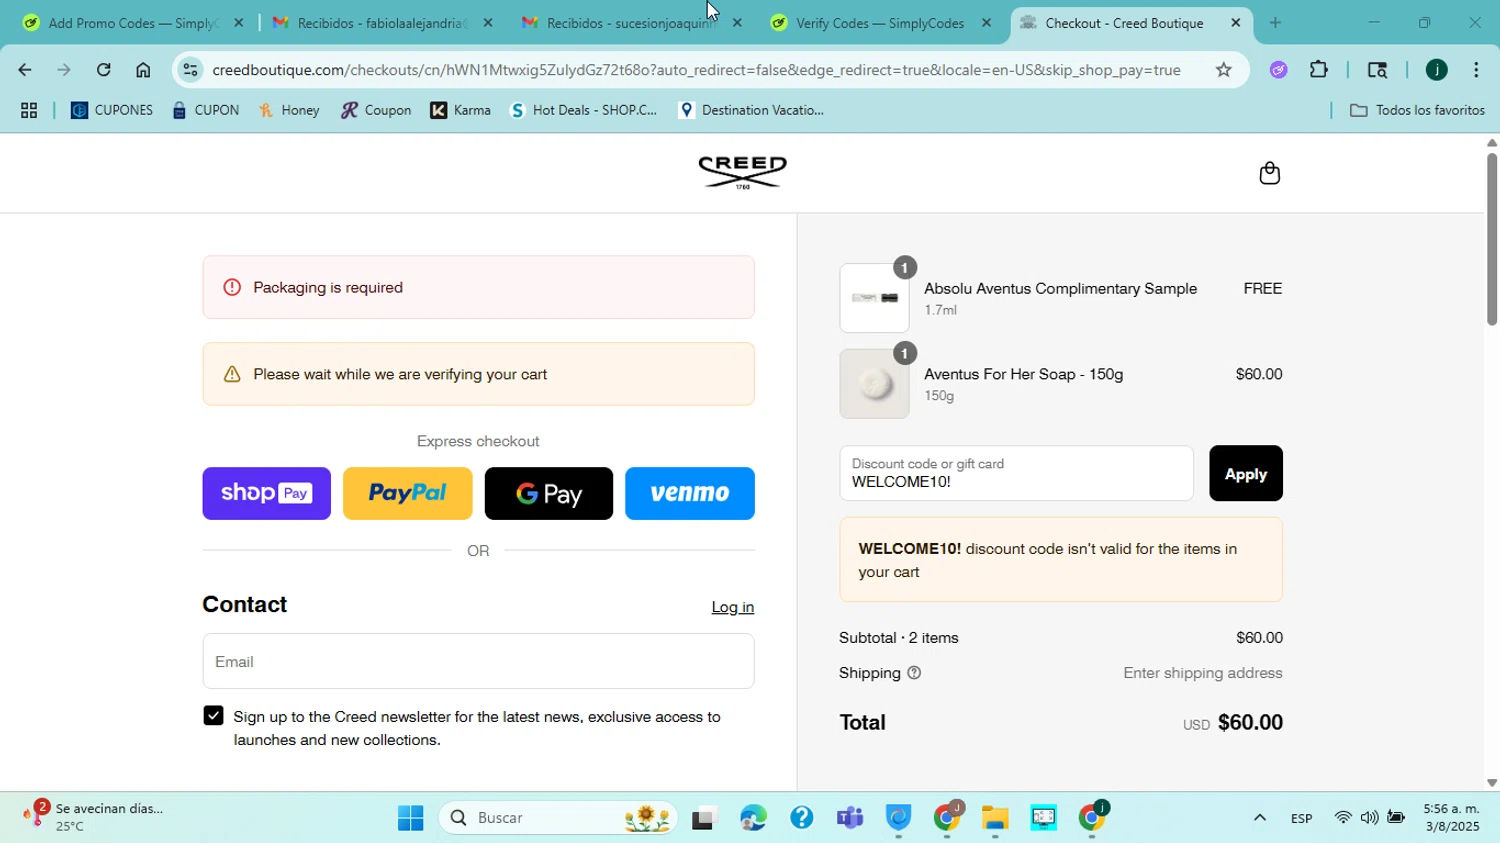This screenshot has height=843, width=1500.
Task: Click the browser address bar URL
Action: [x=696, y=70]
